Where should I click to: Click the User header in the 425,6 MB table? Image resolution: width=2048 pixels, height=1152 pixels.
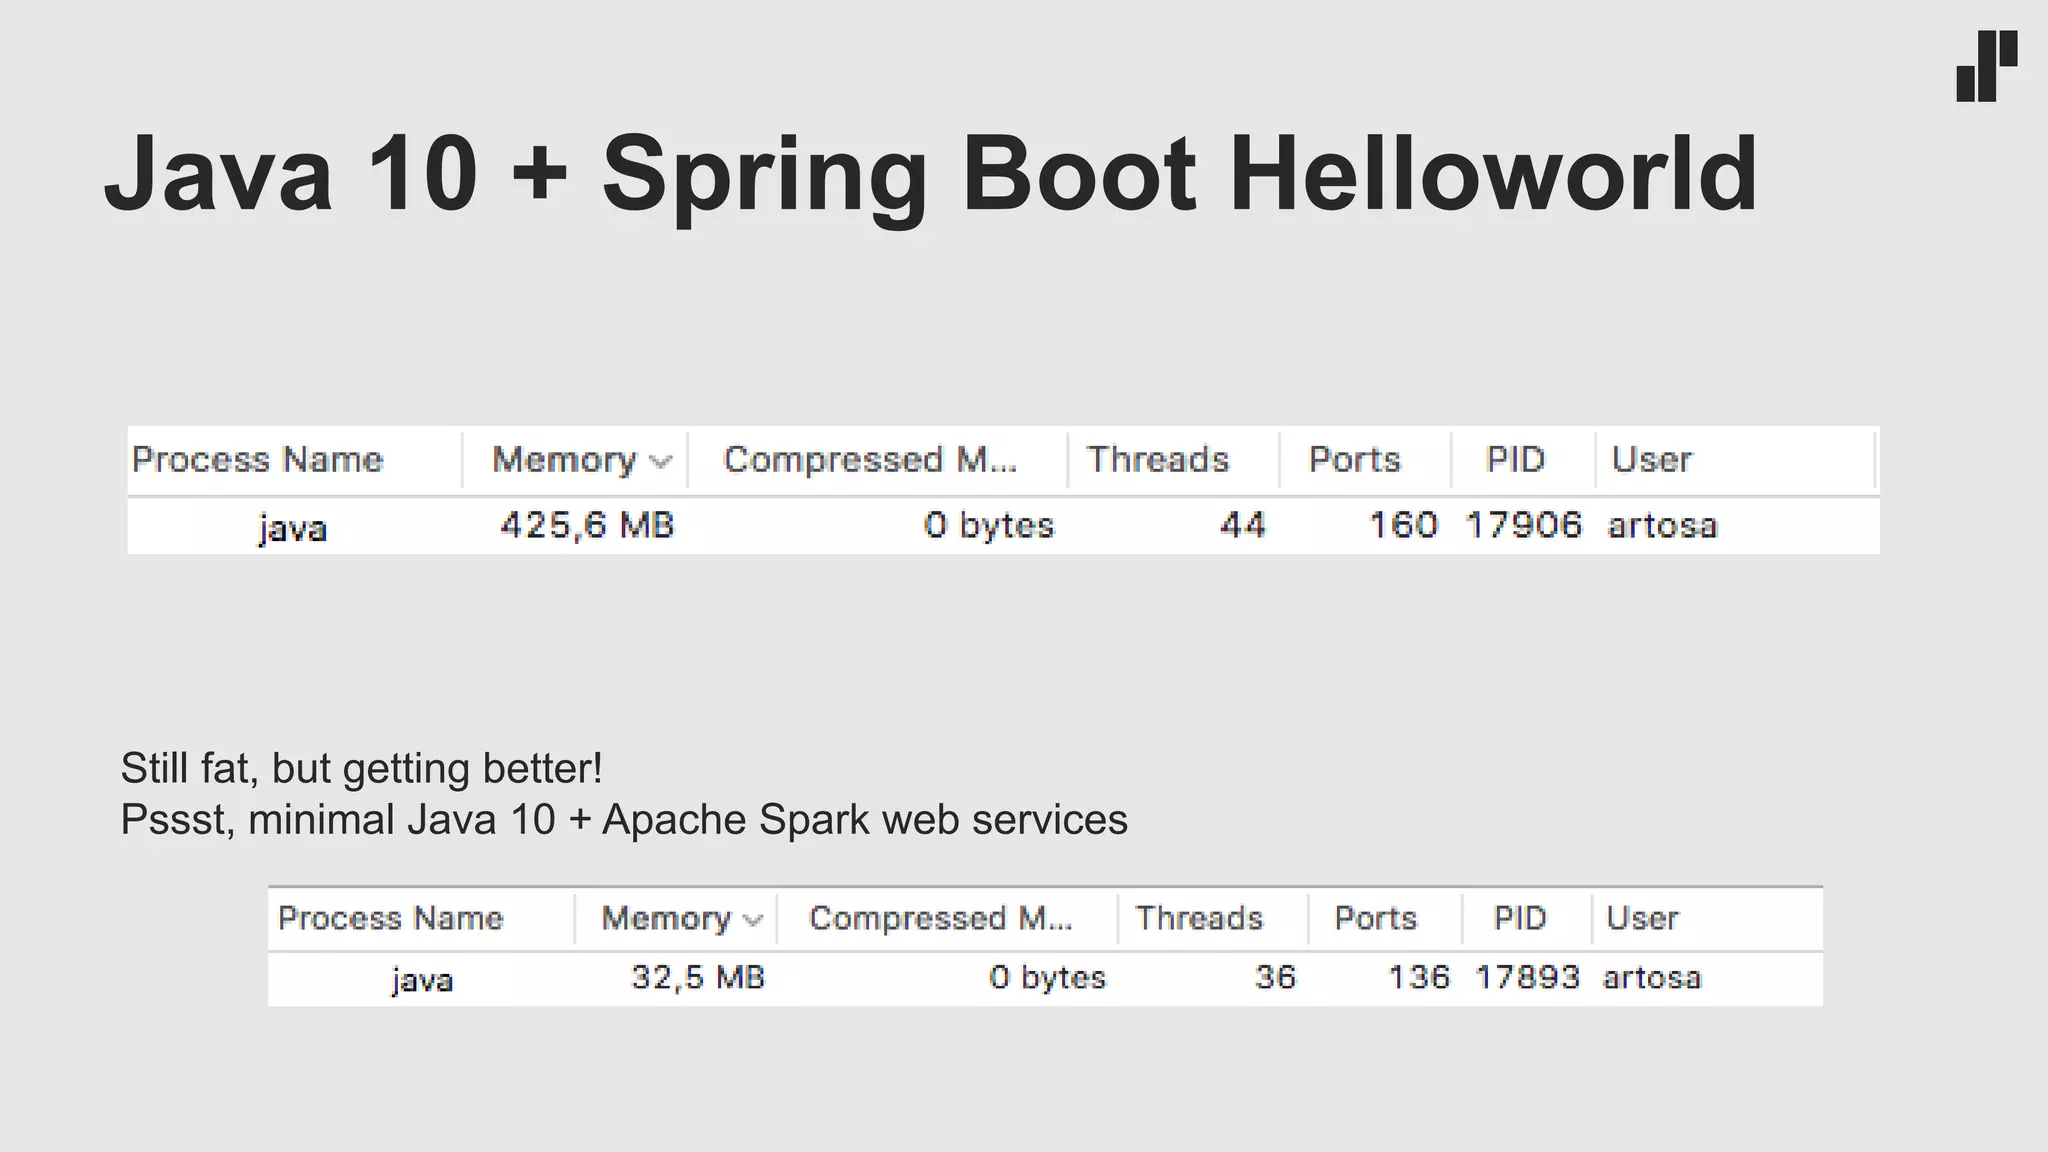pyautogui.click(x=1651, y=460)
